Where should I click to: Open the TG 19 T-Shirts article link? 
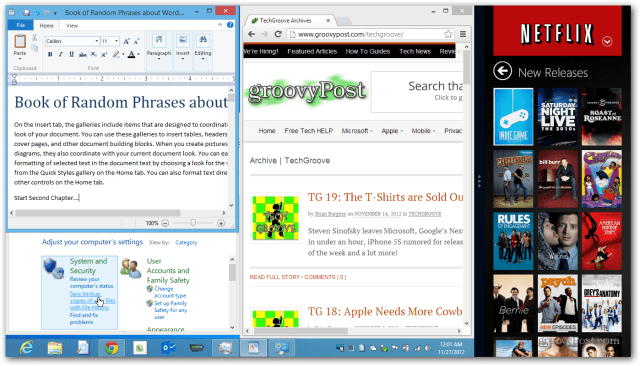click(385, 197)
